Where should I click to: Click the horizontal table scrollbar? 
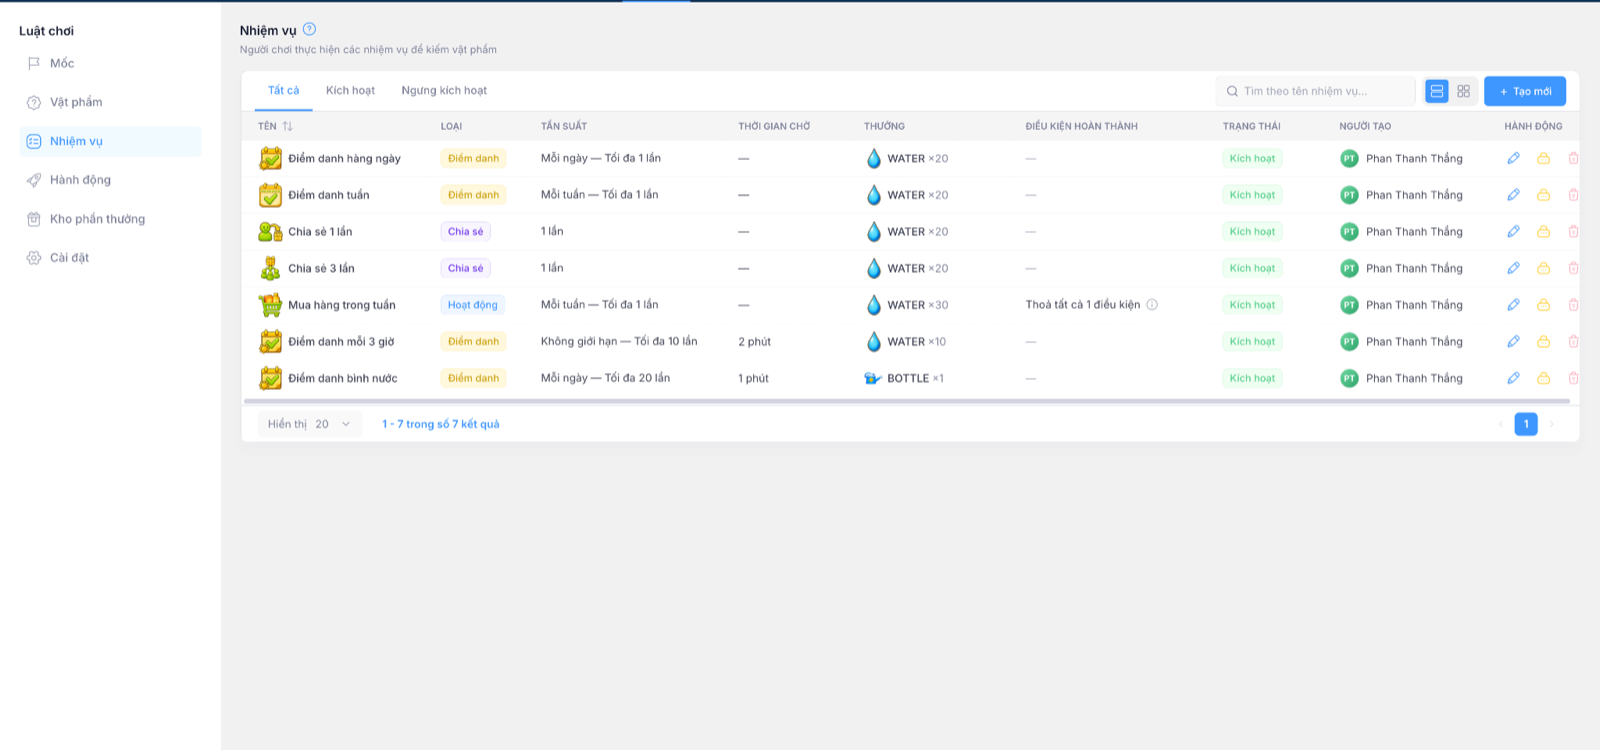(x=906, y=401)
